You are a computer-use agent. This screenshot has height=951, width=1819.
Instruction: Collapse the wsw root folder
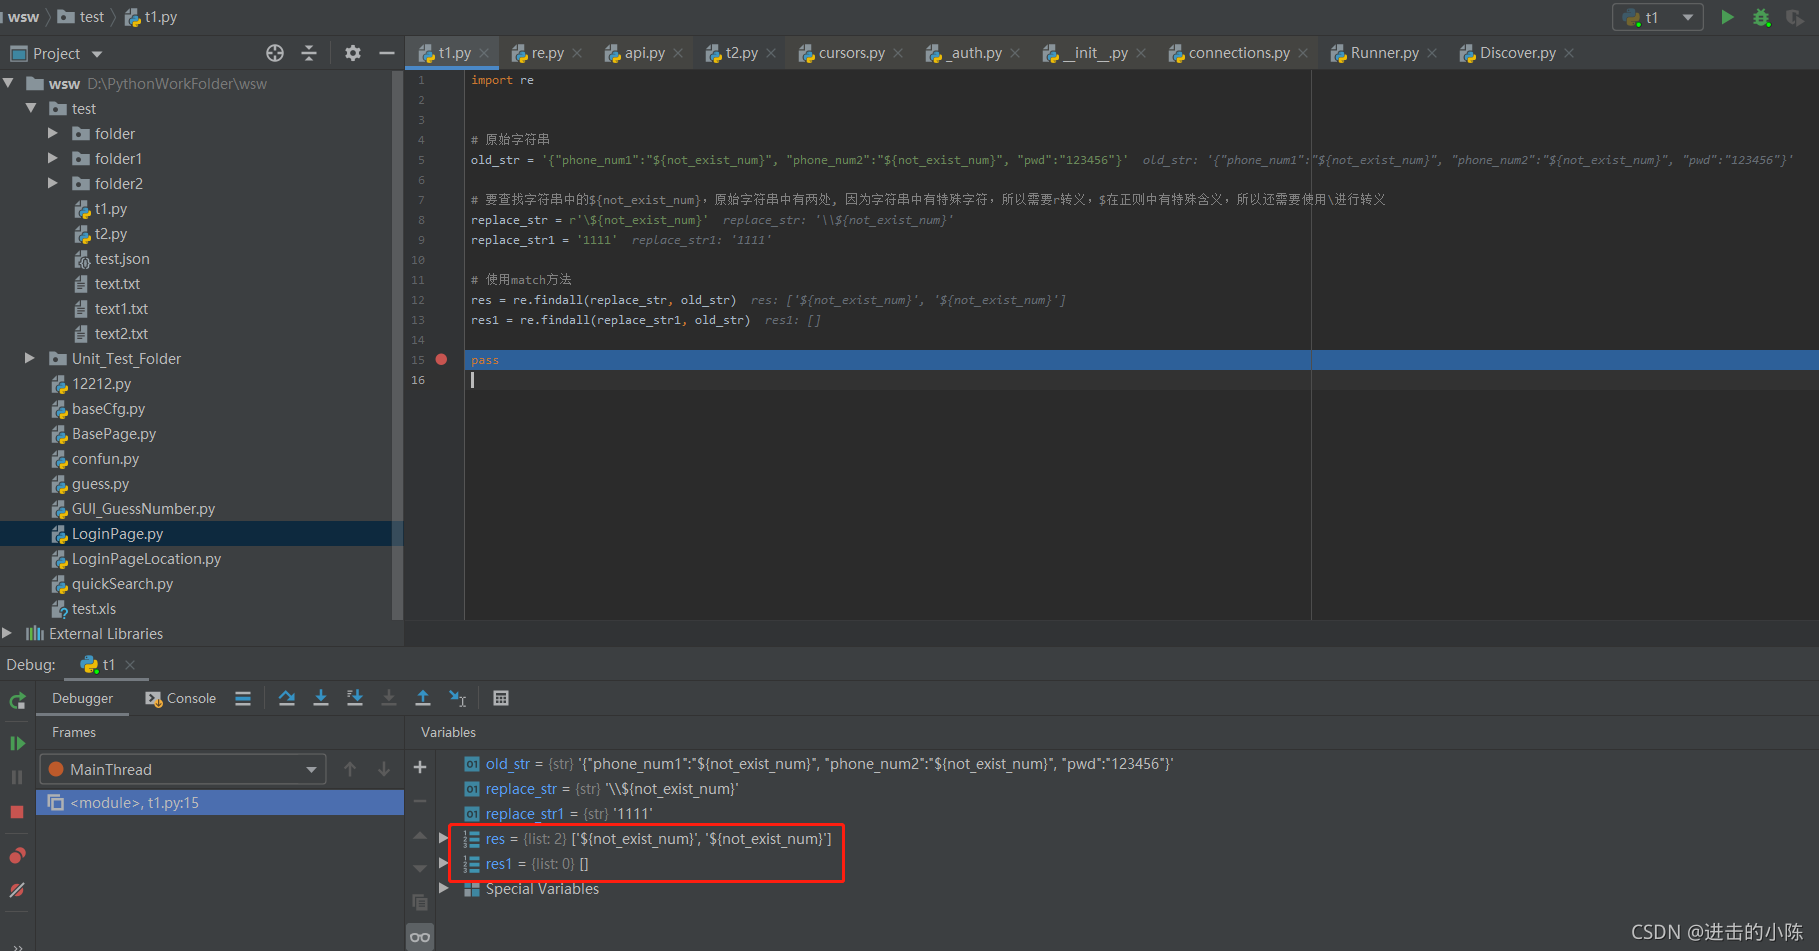9,83
